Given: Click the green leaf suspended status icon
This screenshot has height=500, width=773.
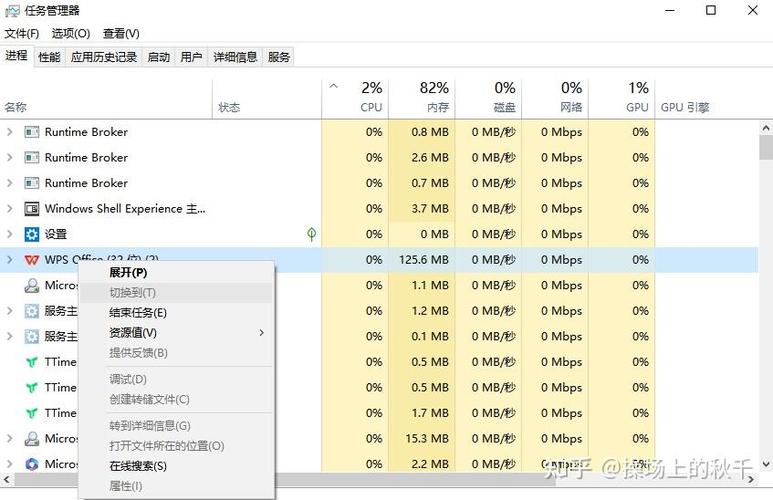Looking at the screenshot, I should (x=311, y=234).
